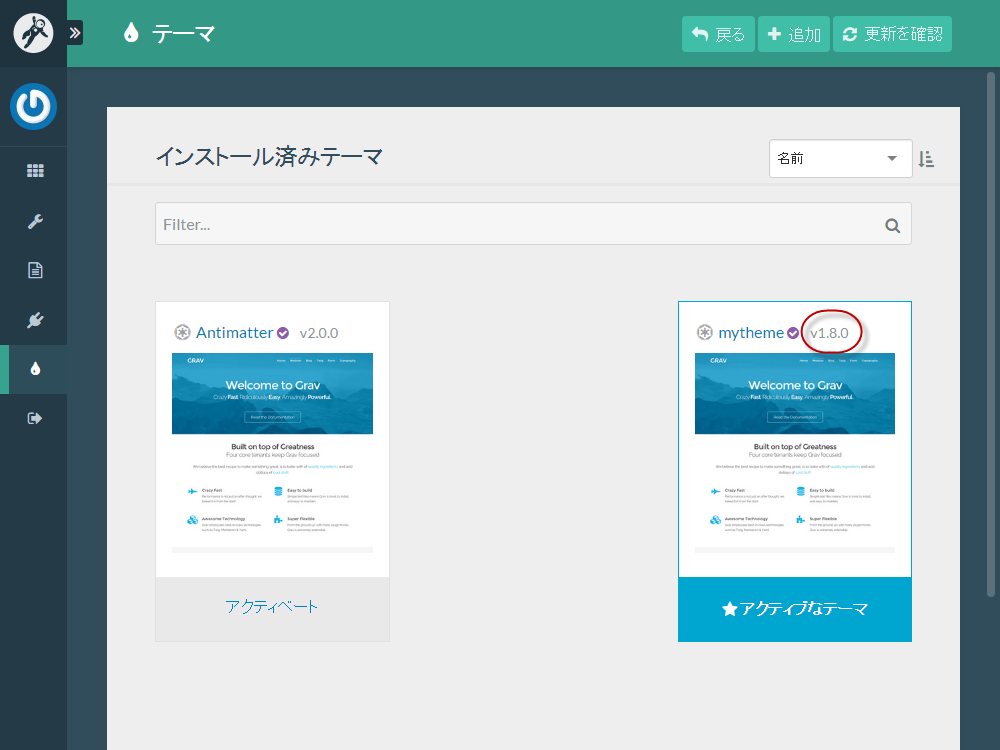
Task: Click the Filter search input field
Action: (520, 225)
